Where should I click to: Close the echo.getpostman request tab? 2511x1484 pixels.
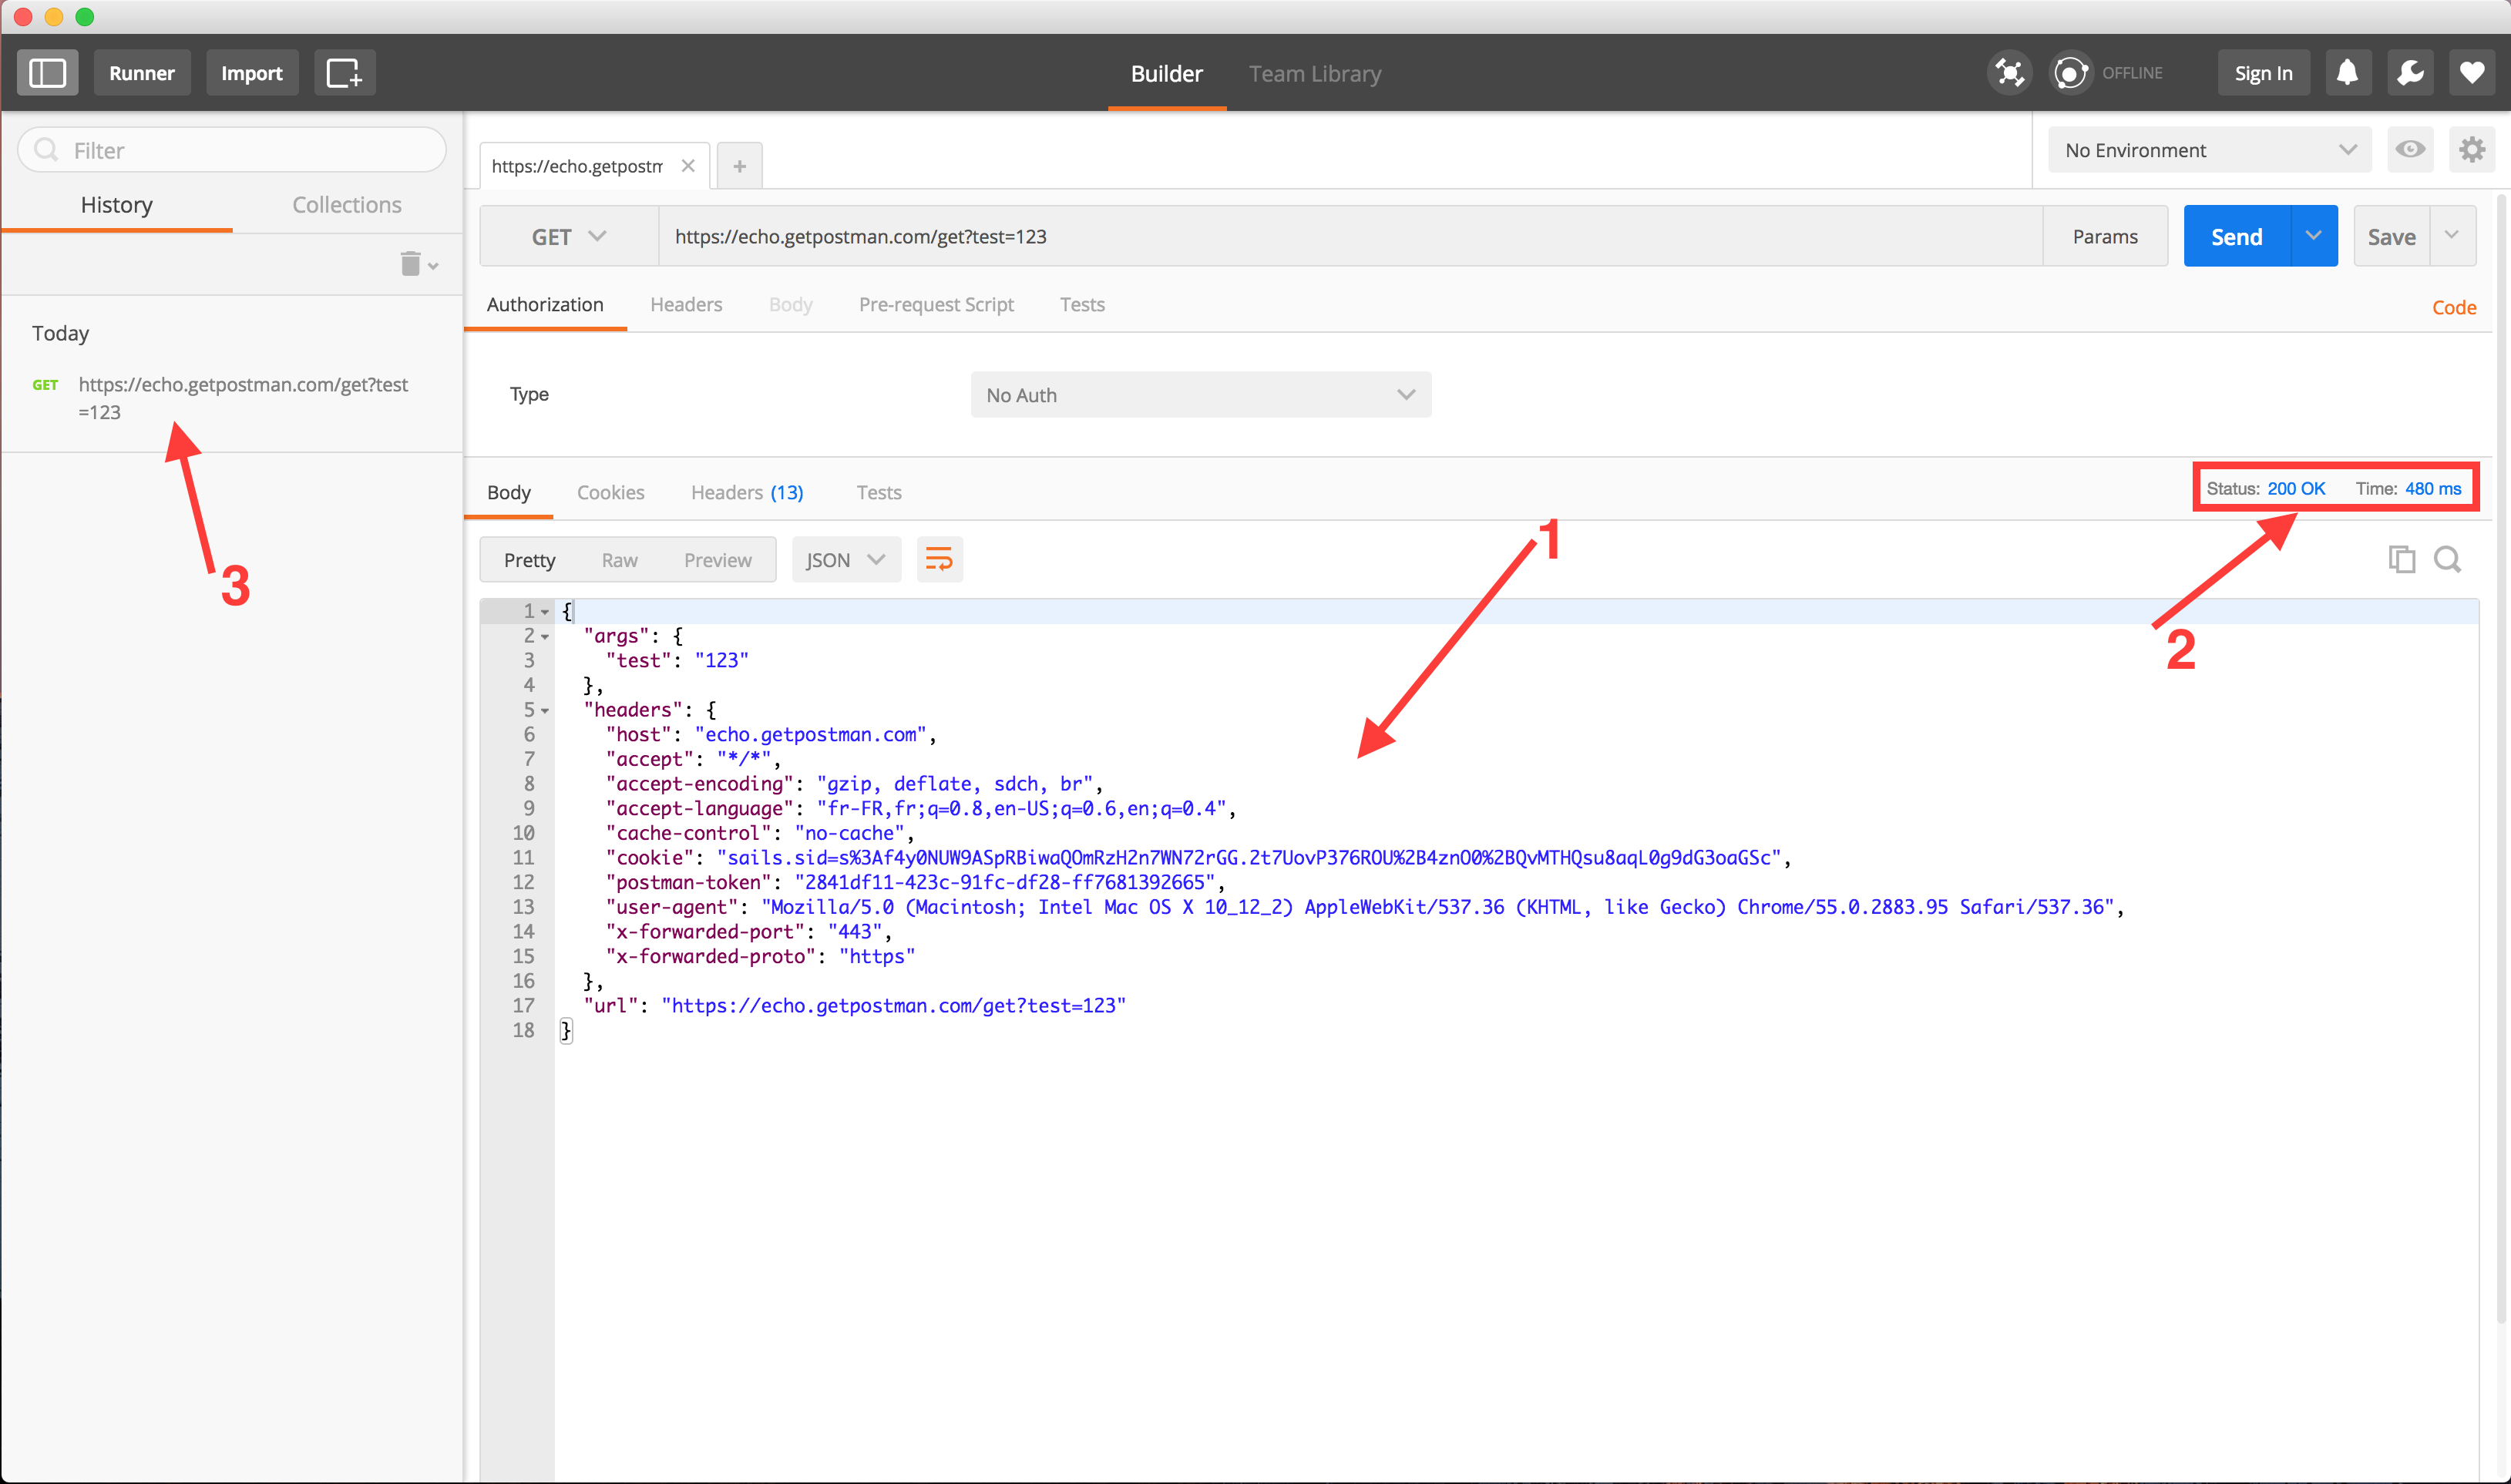688,166
